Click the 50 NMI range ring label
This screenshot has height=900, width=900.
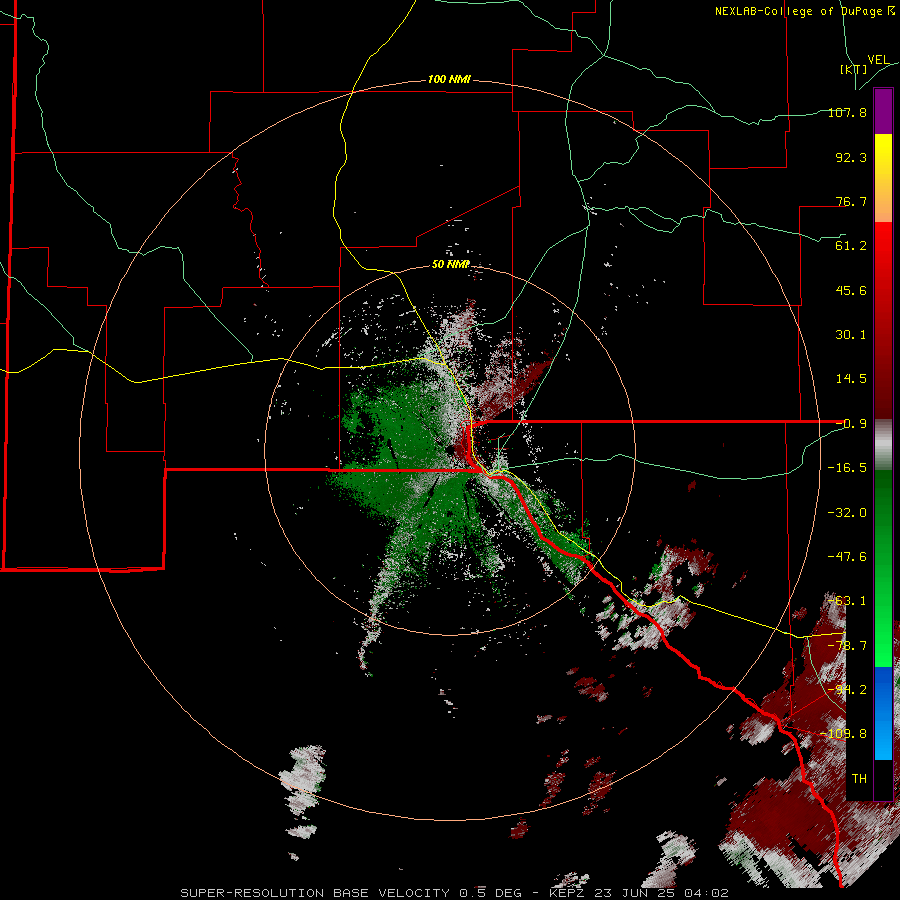tap(451, 264)
